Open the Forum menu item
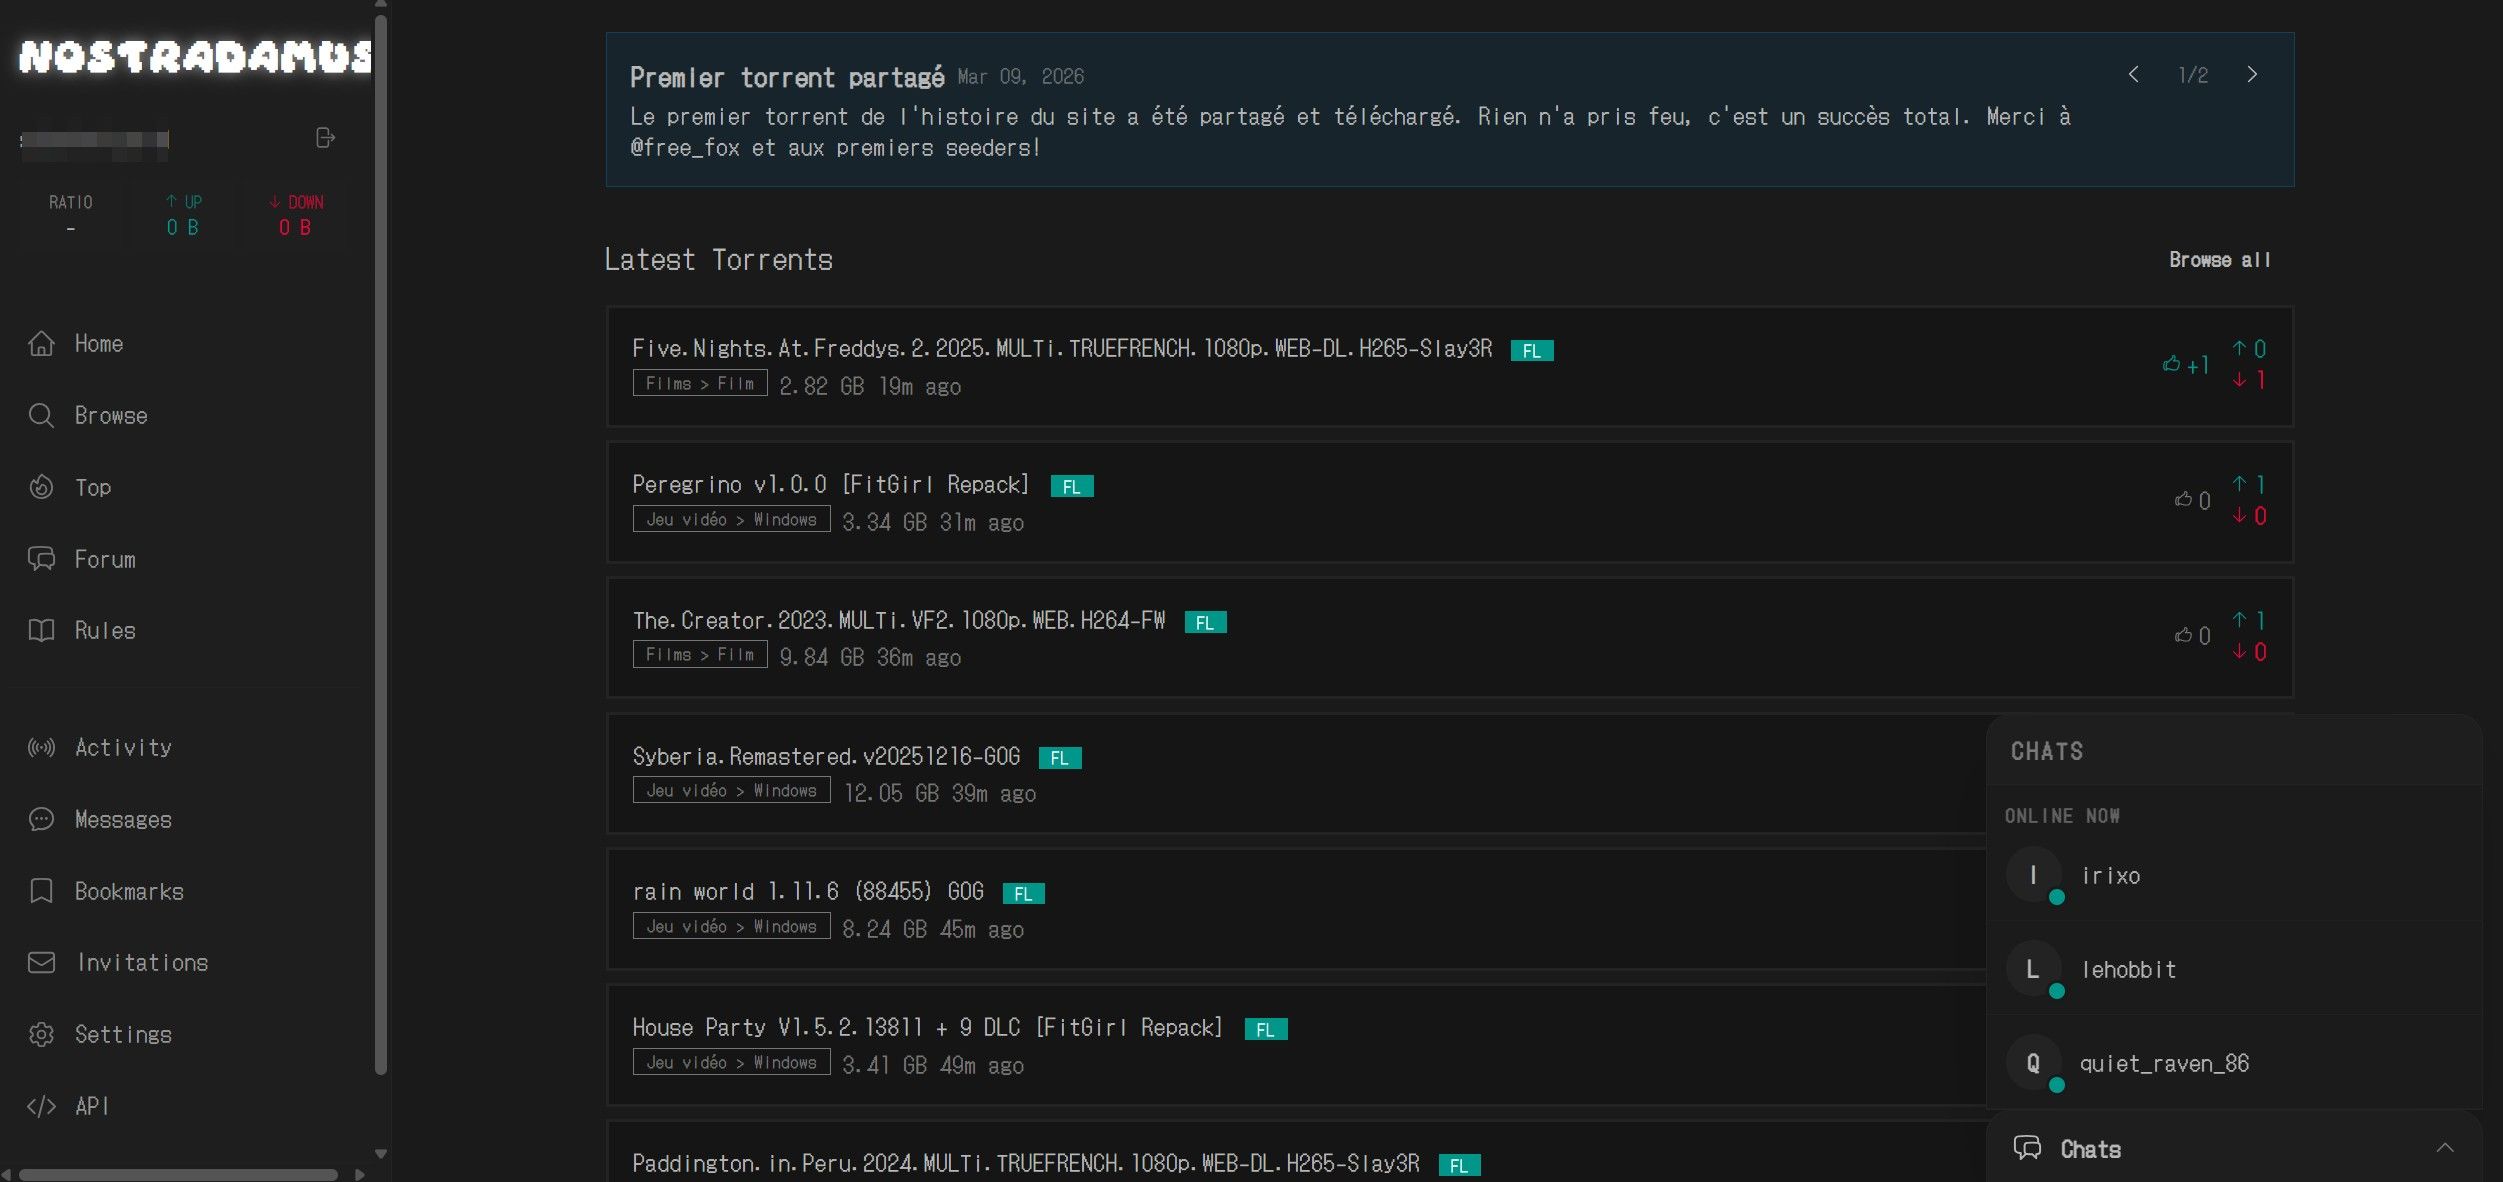 104,559
